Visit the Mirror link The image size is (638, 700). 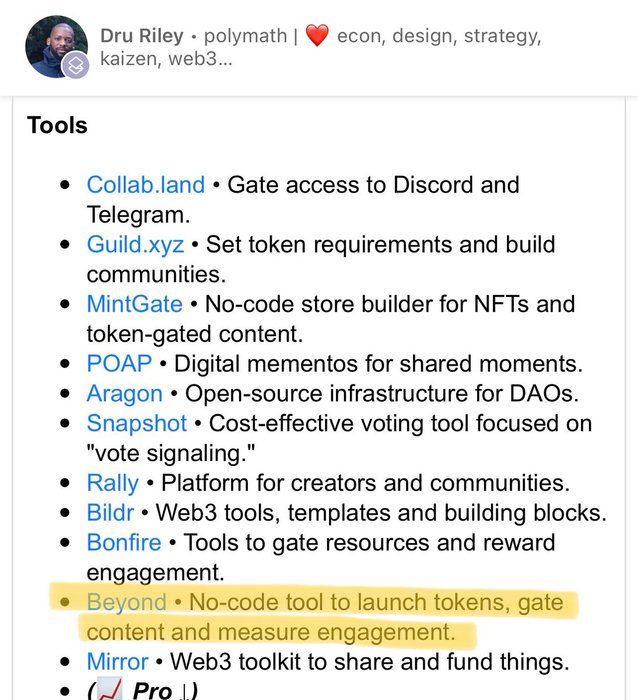pos(117,662)
